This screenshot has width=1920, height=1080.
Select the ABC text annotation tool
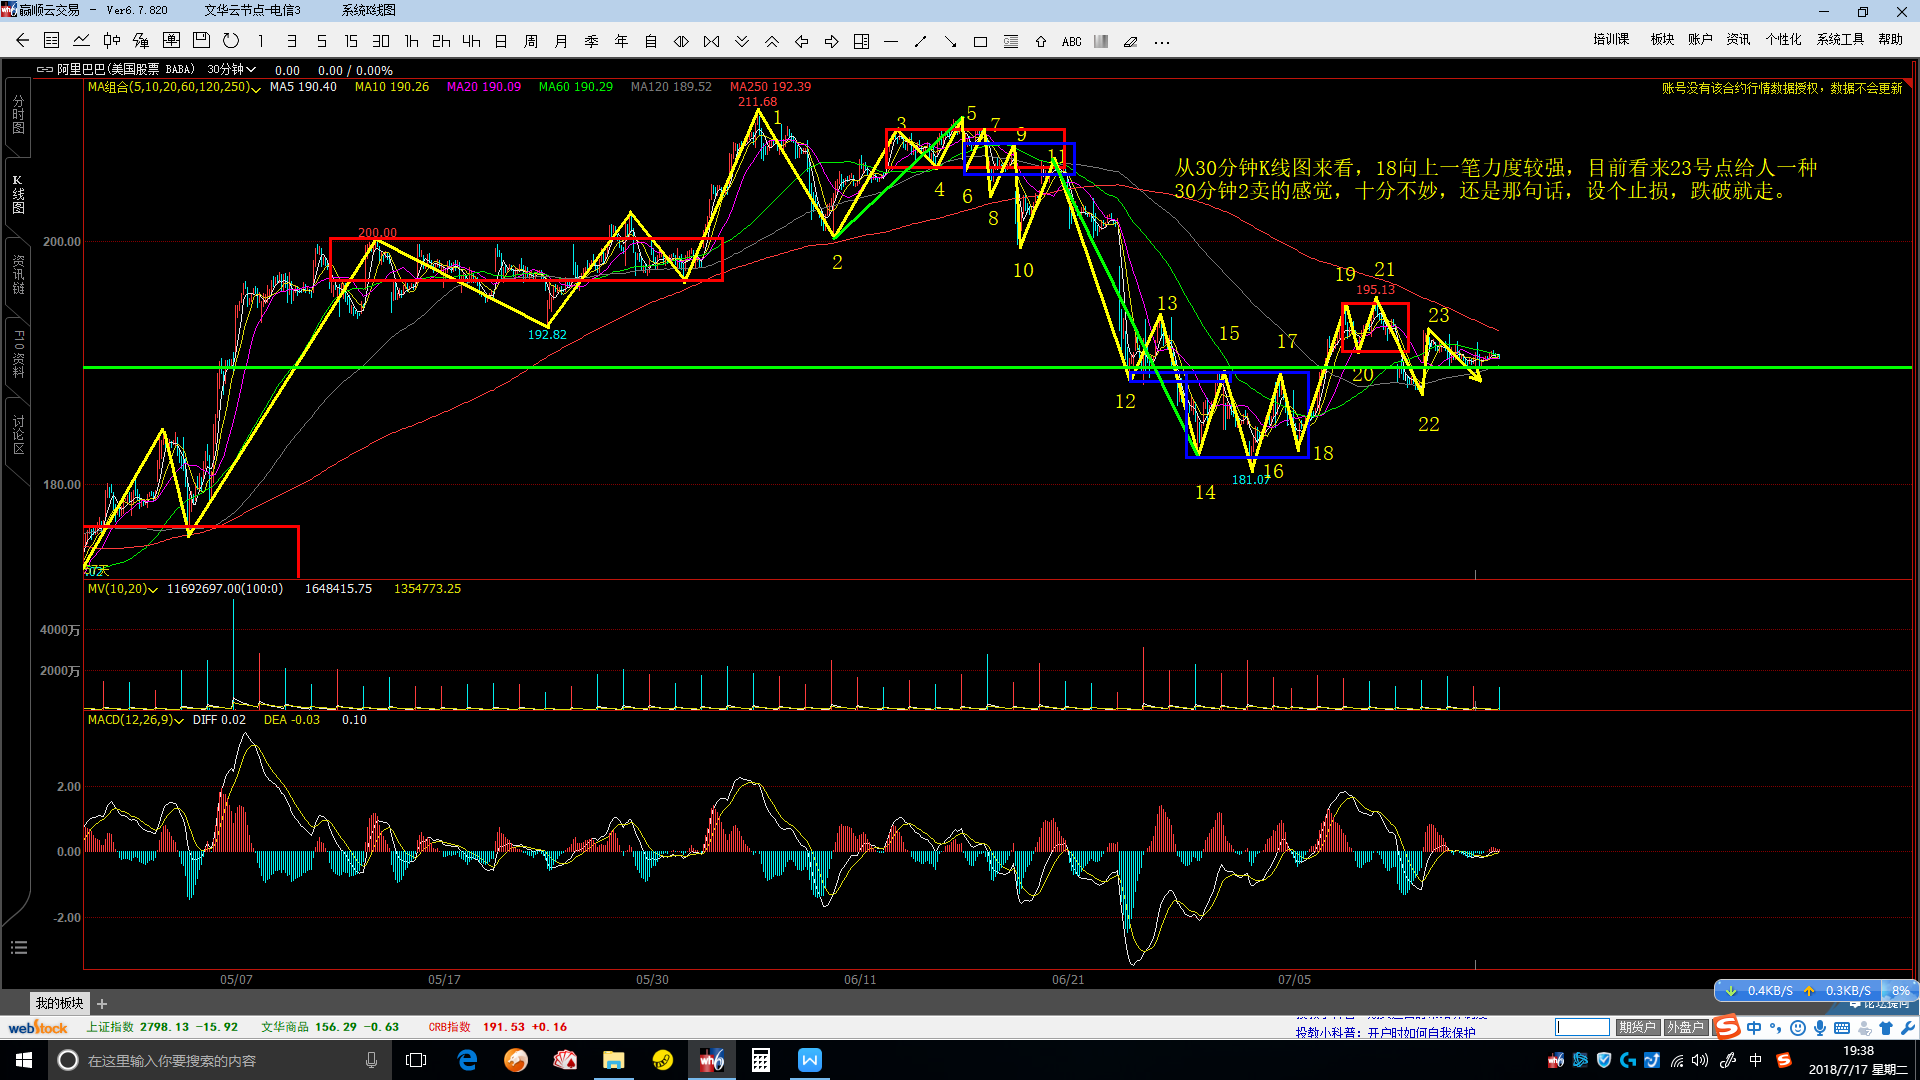click(1071, 41)
